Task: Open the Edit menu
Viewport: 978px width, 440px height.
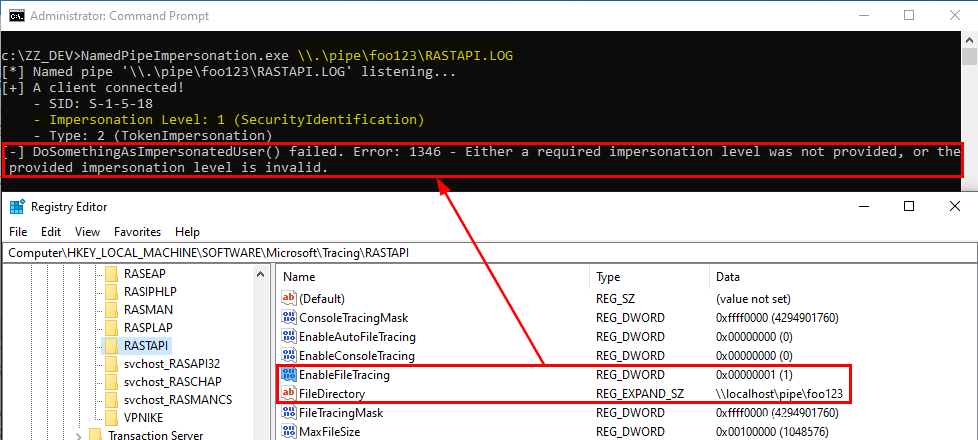Action: coord(51,231)
